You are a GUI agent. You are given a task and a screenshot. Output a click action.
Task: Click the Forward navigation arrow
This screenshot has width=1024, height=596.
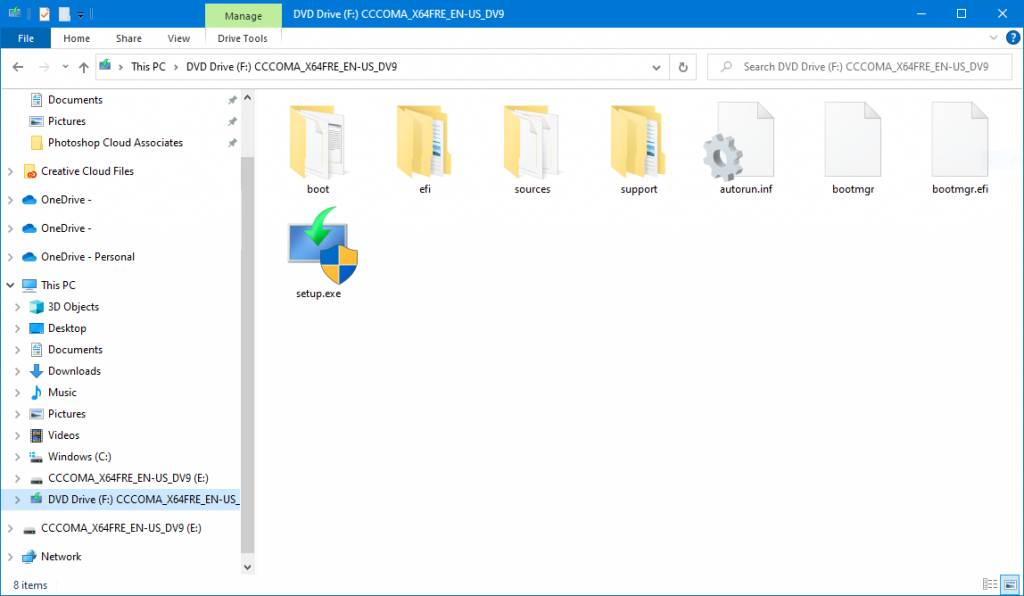[x=44, y=67]
